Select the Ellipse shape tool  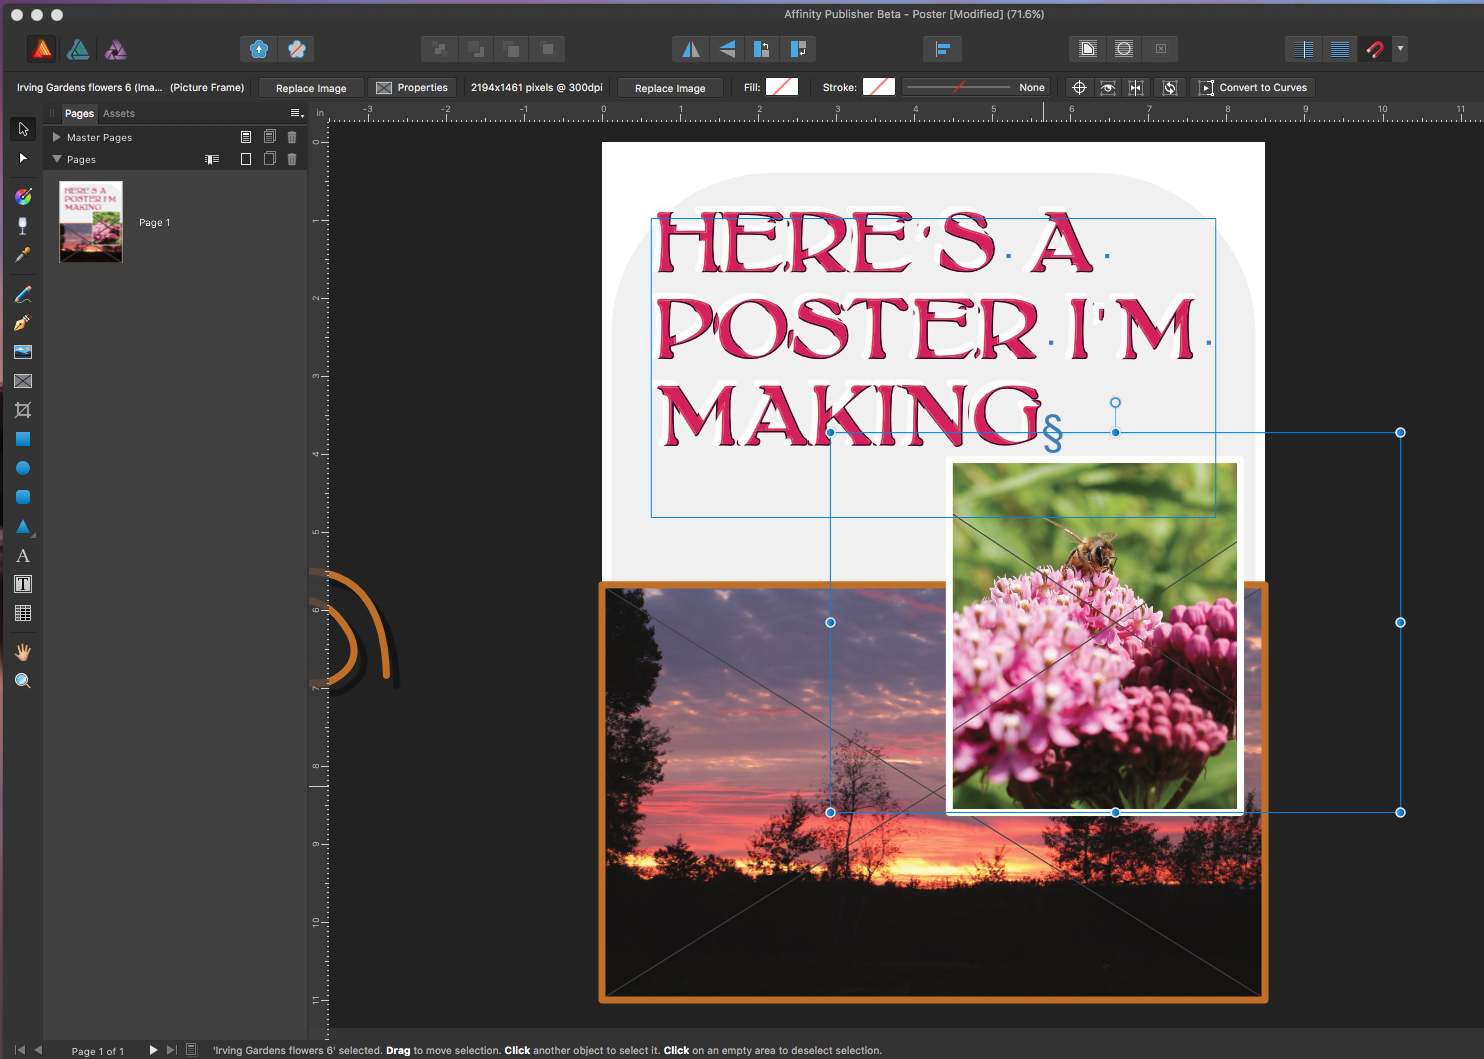tap(23, 468)
